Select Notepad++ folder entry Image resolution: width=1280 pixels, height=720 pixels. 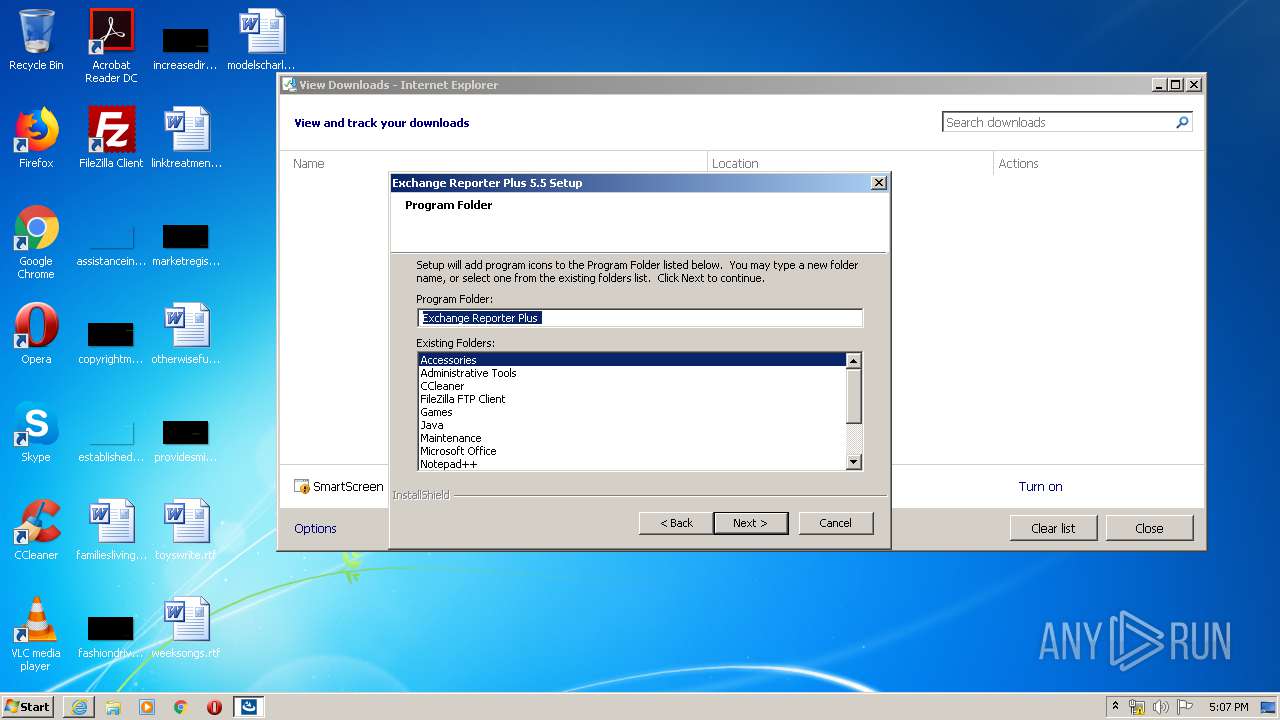coord(632,464)
